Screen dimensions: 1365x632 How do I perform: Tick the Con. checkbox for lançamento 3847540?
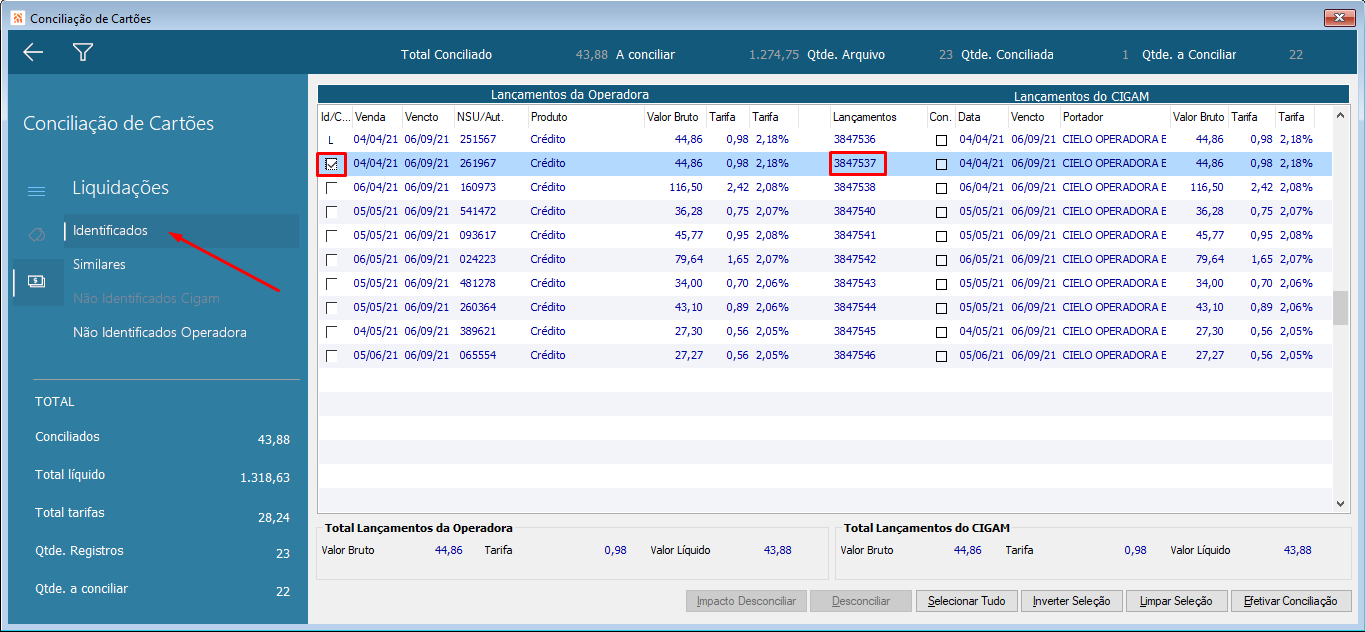(941, 212)
